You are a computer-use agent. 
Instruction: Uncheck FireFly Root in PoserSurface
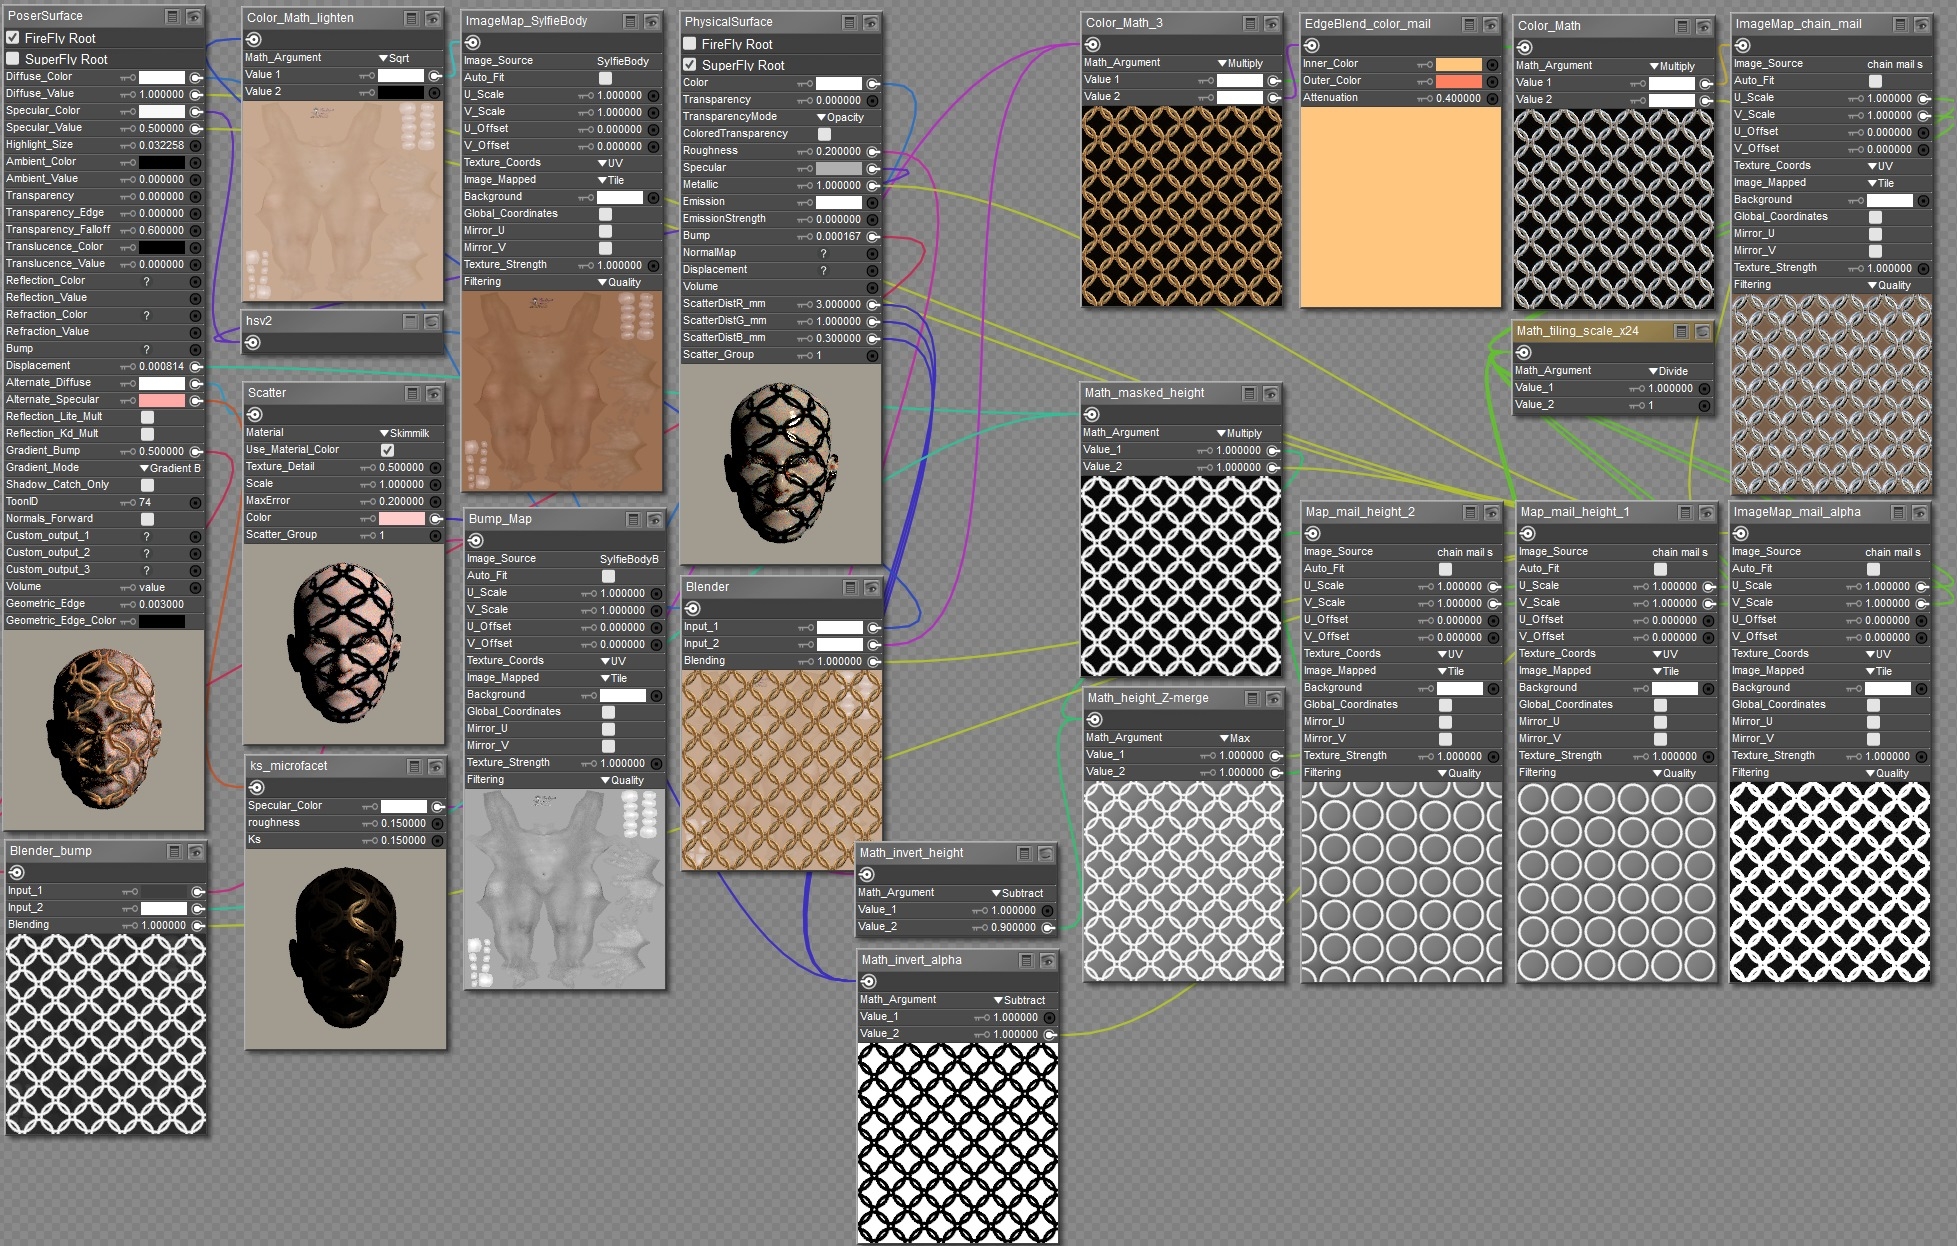tap(13, 38)
